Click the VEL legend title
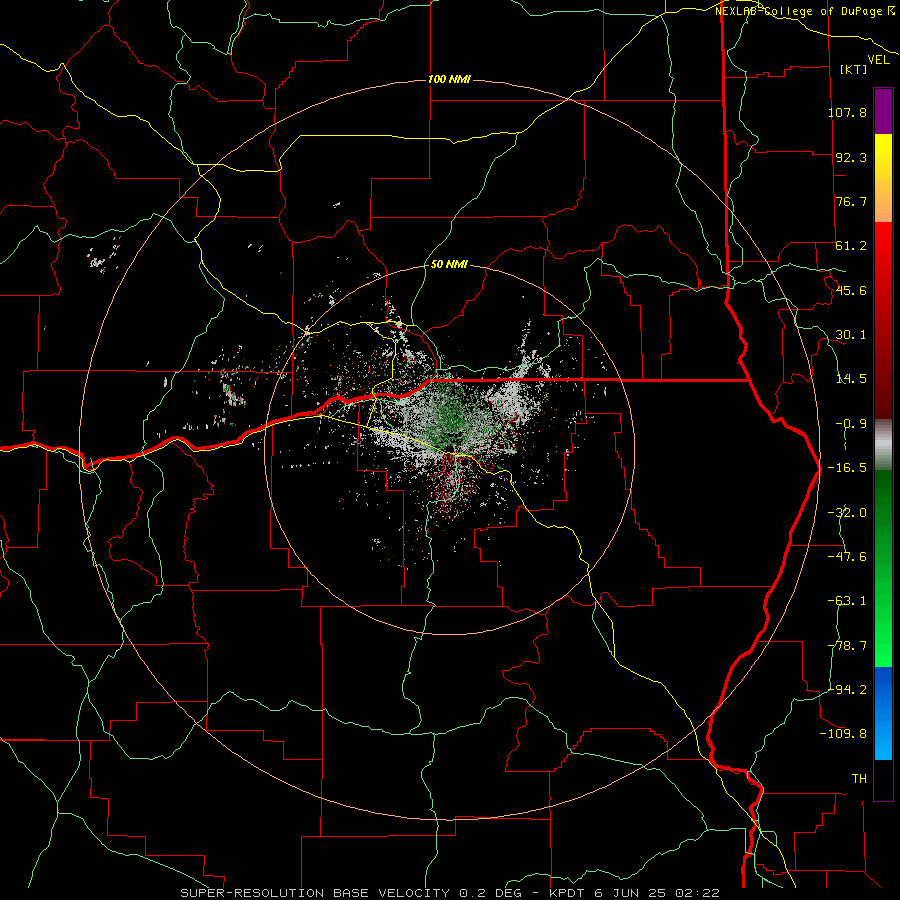900x900 pixels. click(x=878, y=60)
